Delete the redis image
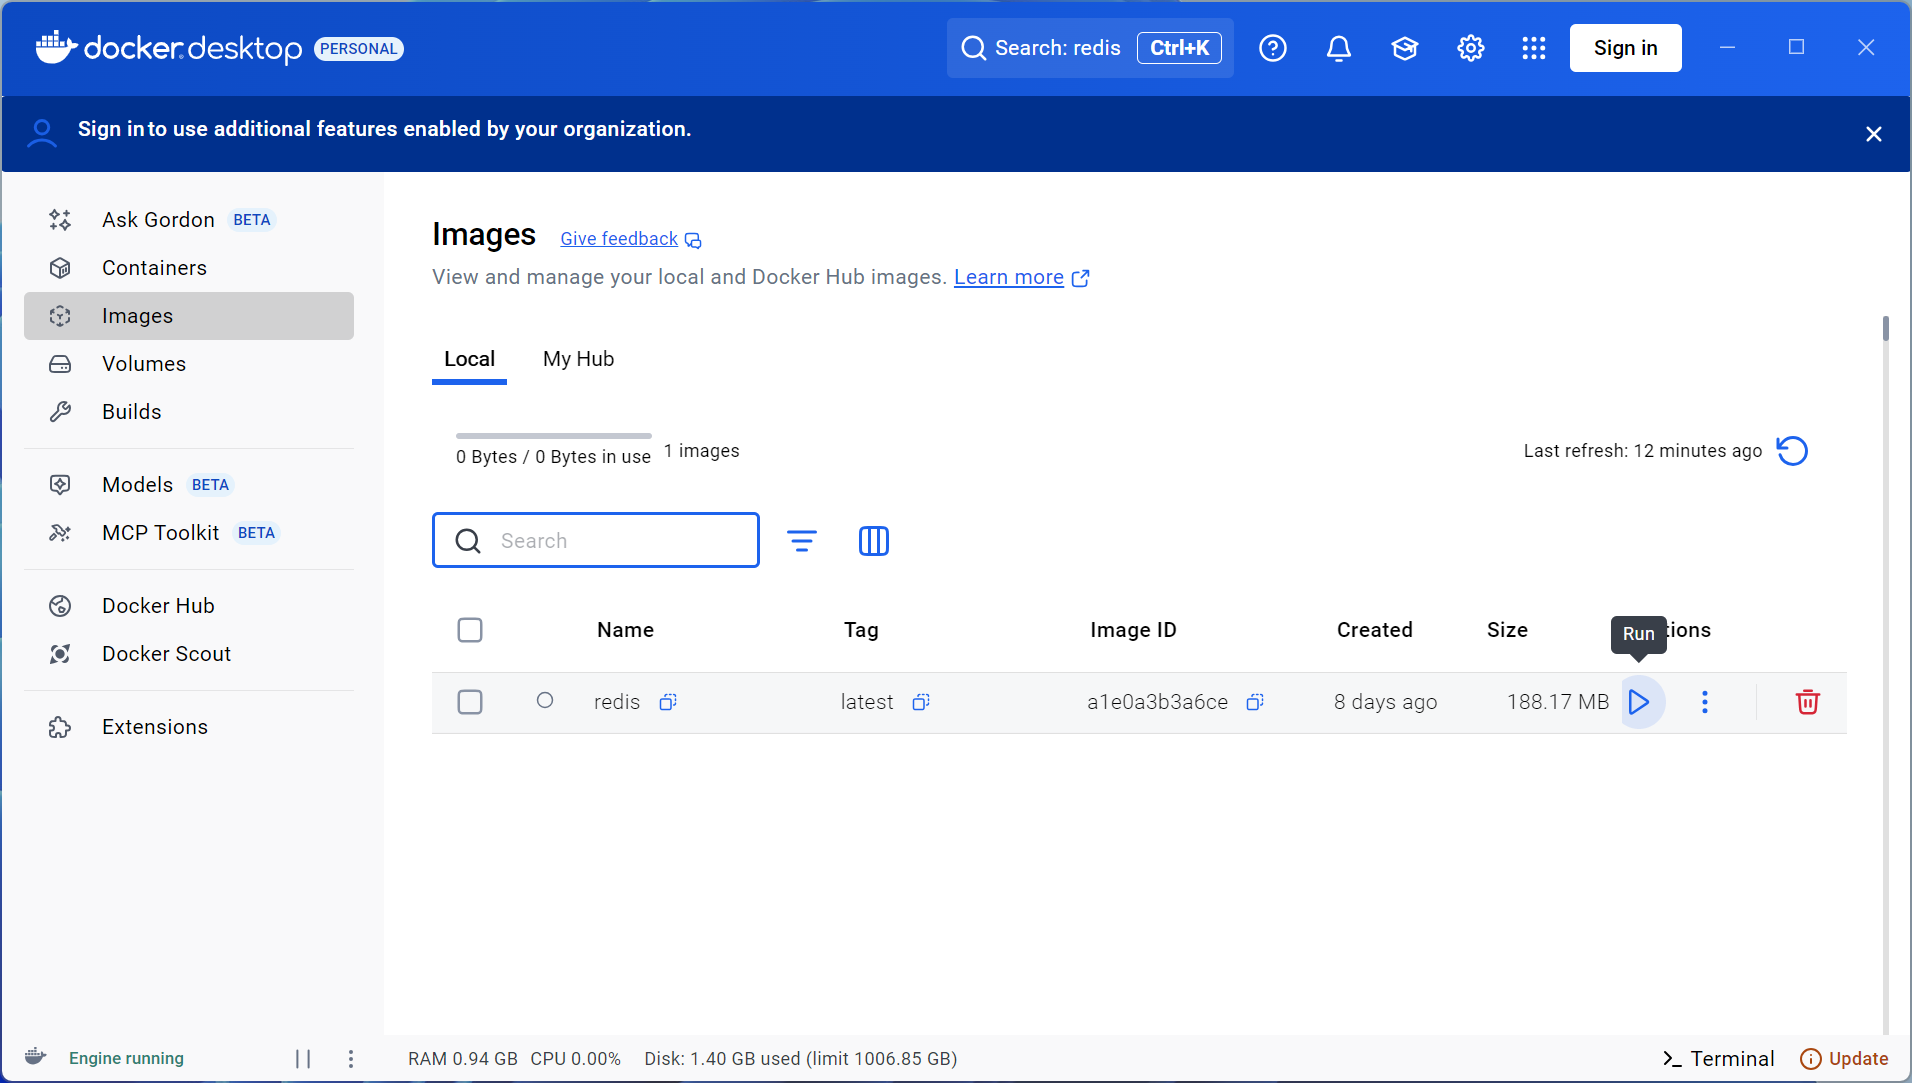The image size is (1912, 1083). point(1808,702)
